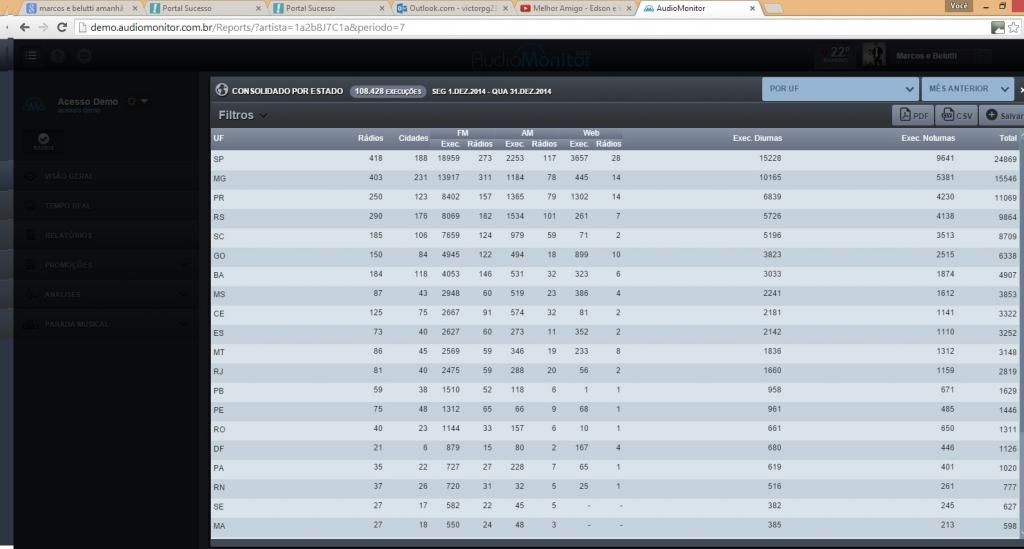Switch to the Outlook.com browser tab

[450, 8]
